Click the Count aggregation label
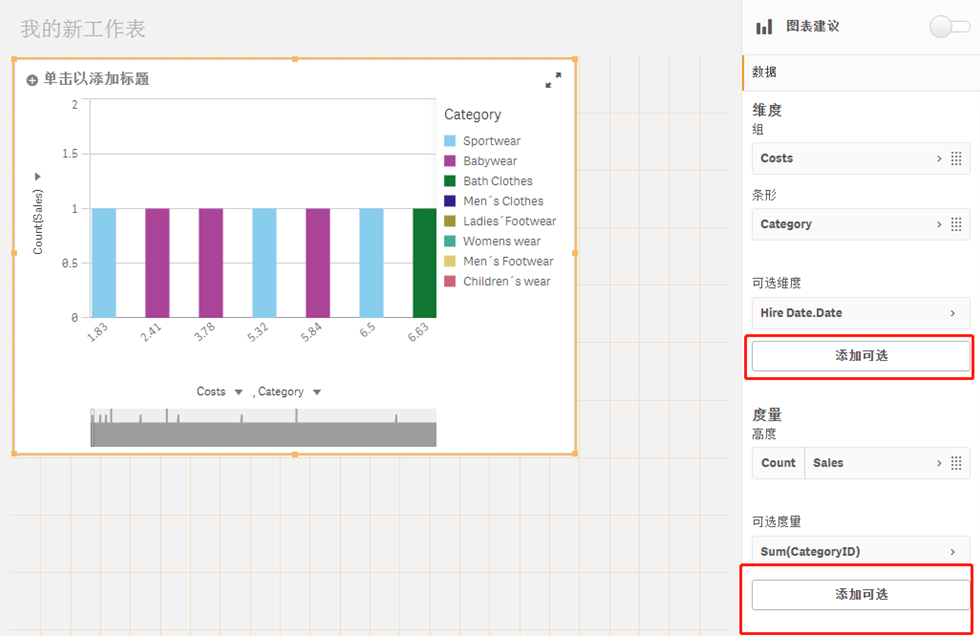Viewport: 980px width, 637px height. click(x=778, y=463)
